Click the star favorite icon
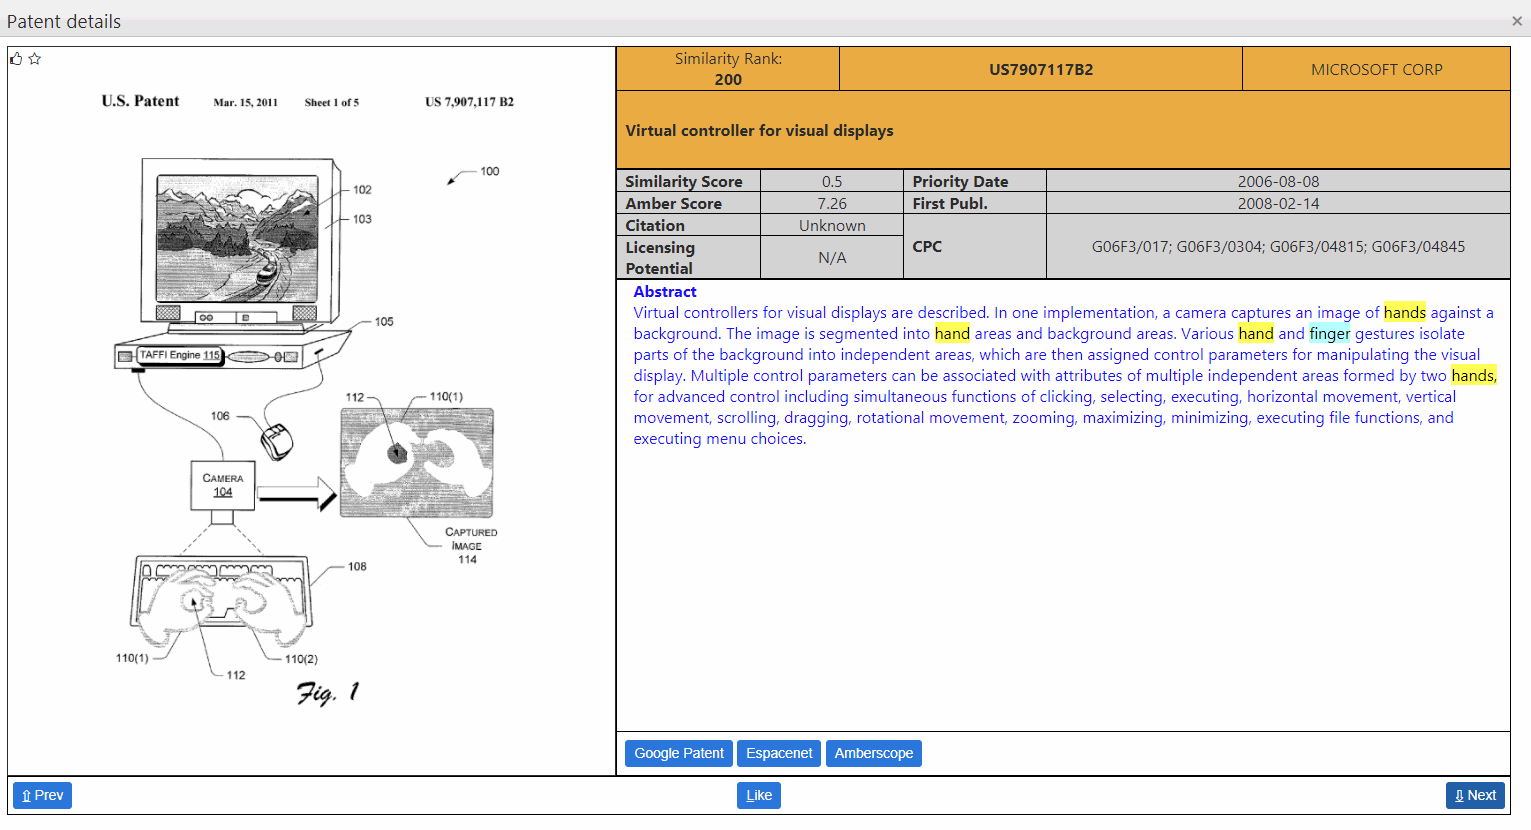Image resolution: width=1531 pixels, height=830 pixels. 35,59
